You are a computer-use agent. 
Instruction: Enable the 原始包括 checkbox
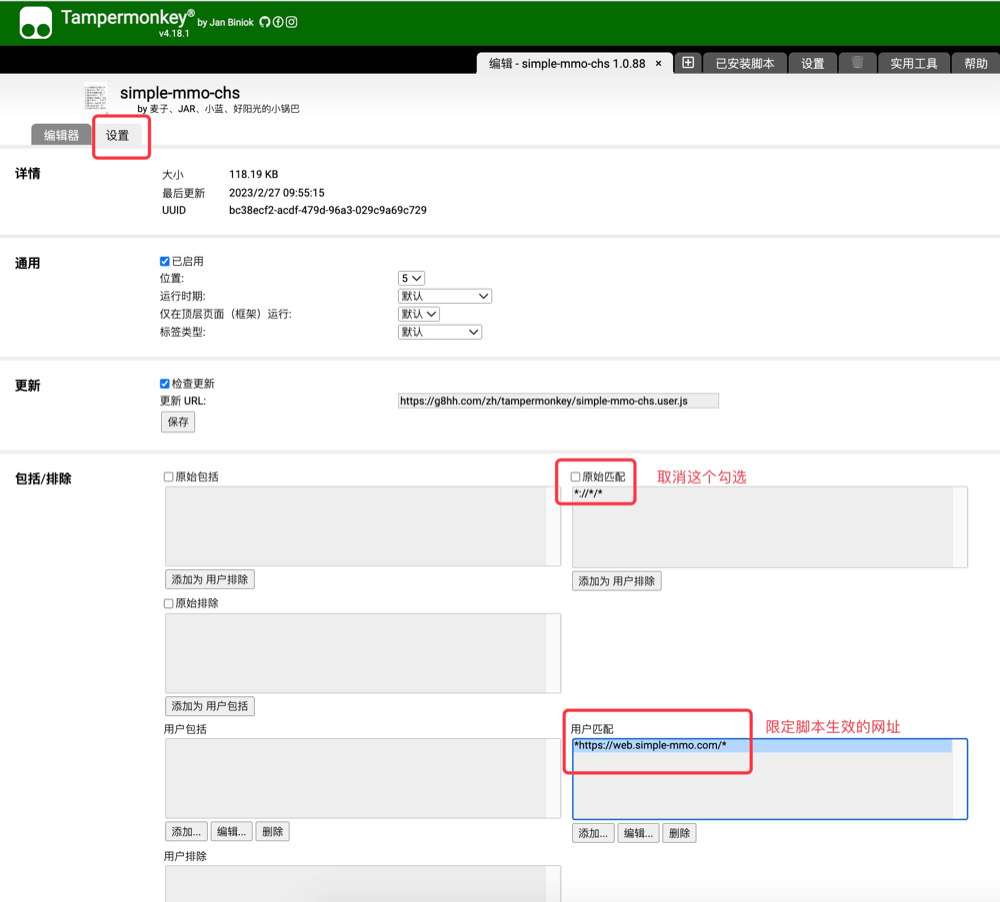pos(168,477)
